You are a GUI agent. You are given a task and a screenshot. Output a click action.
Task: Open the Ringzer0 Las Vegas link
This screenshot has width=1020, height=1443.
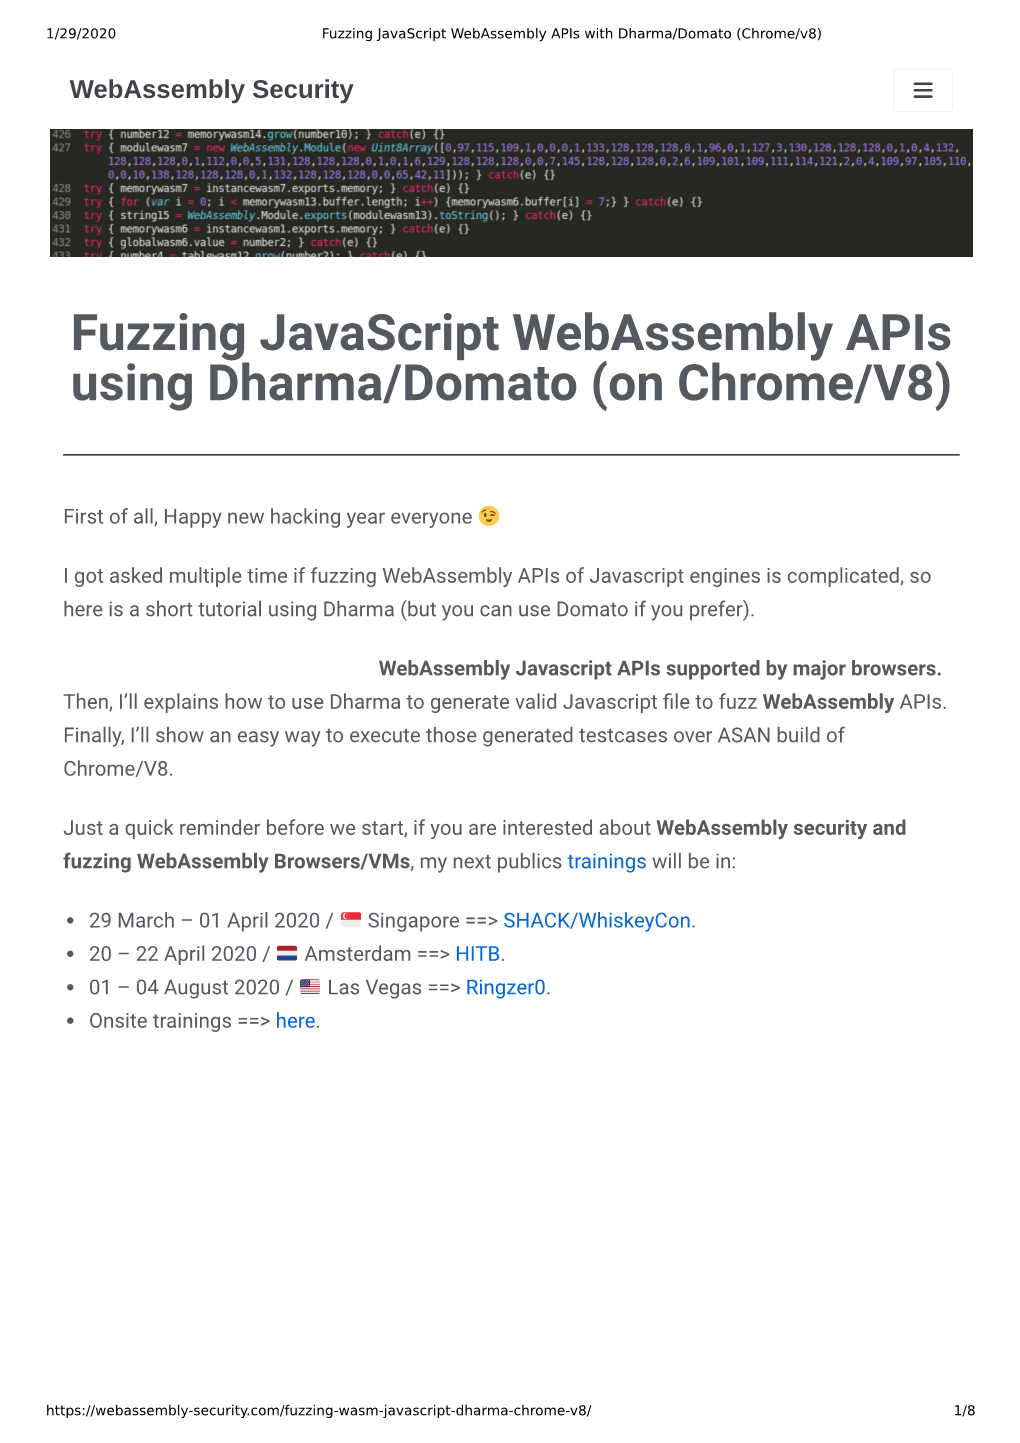[505, 987]
